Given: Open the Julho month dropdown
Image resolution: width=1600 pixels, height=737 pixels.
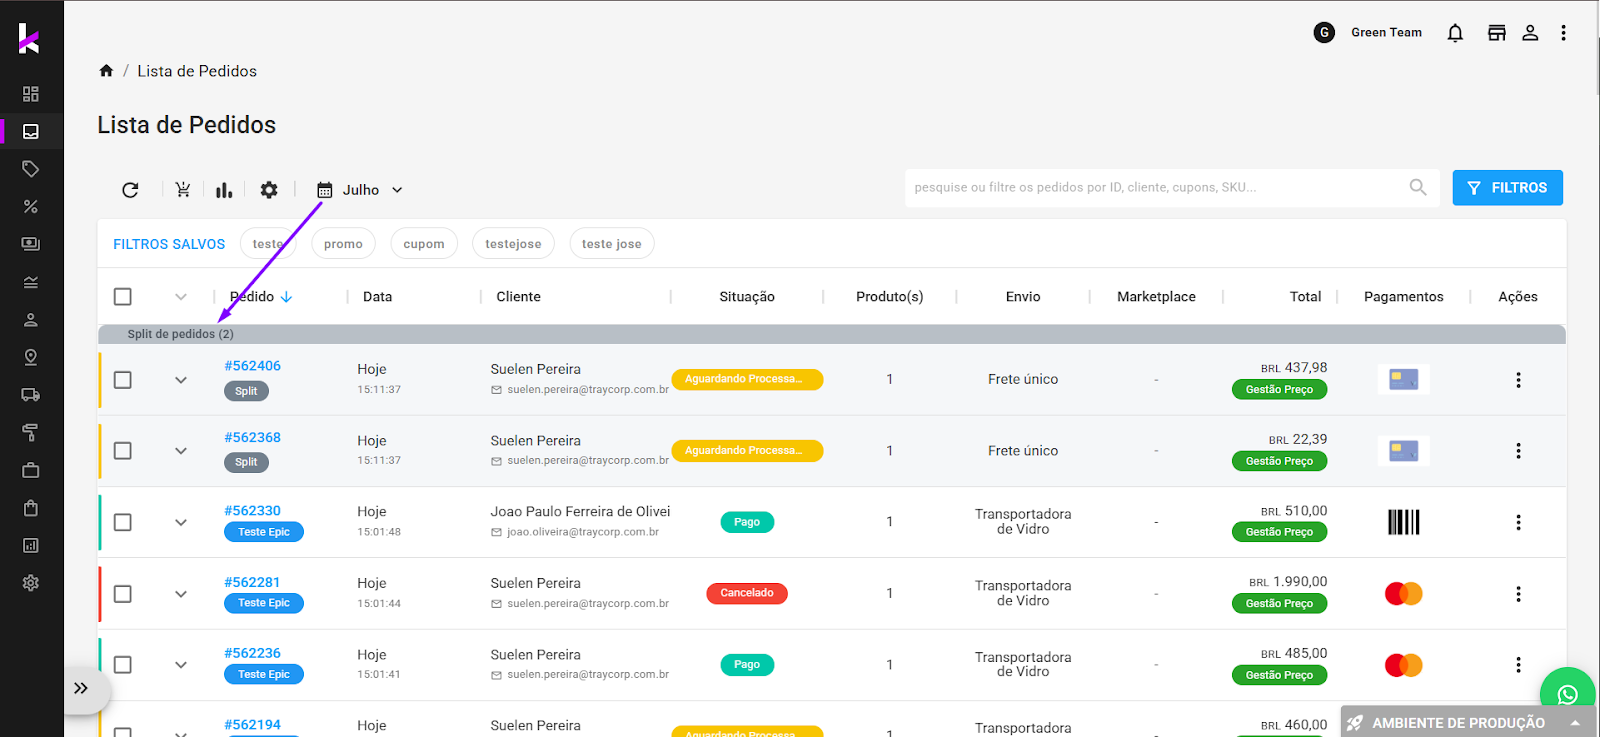Looking at the screenshot, I should tap(361, 190).
